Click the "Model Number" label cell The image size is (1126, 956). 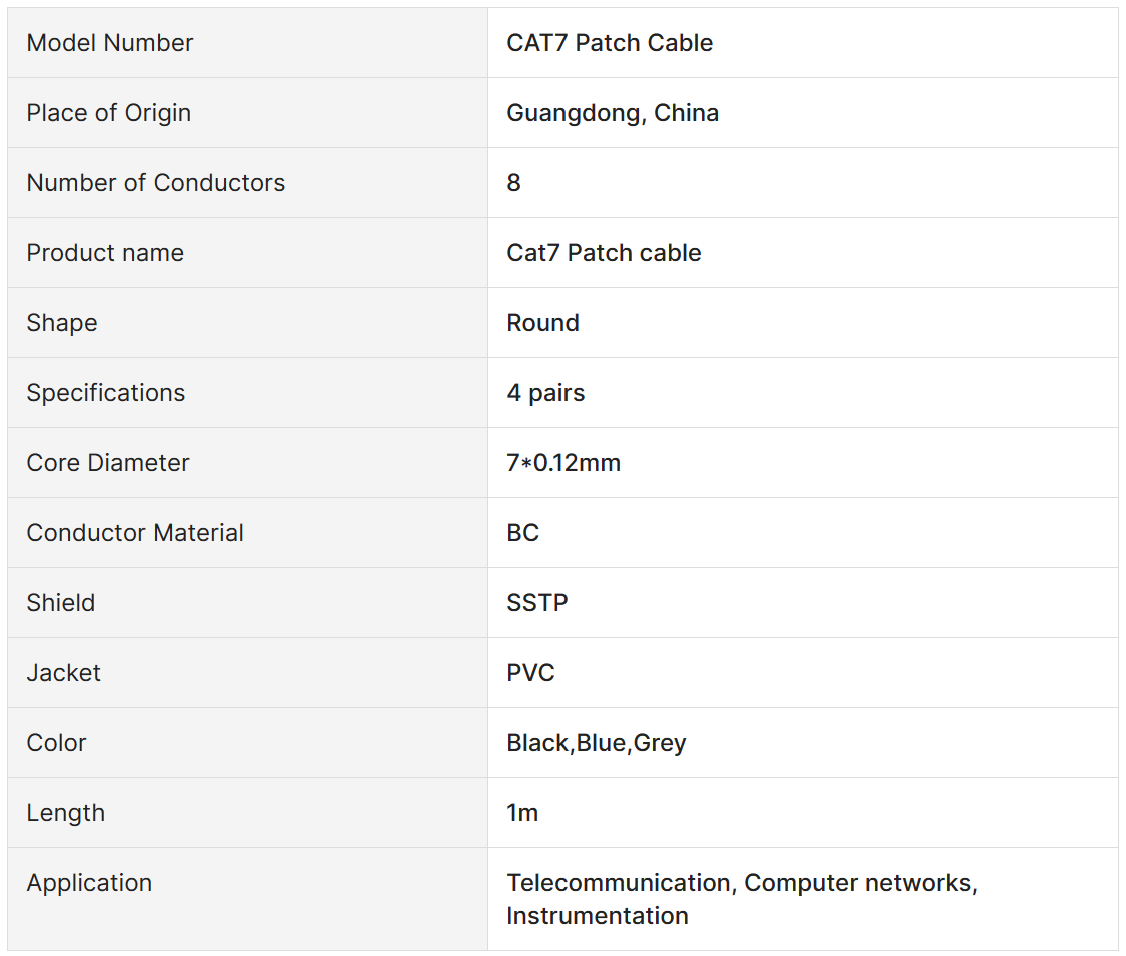110,43
